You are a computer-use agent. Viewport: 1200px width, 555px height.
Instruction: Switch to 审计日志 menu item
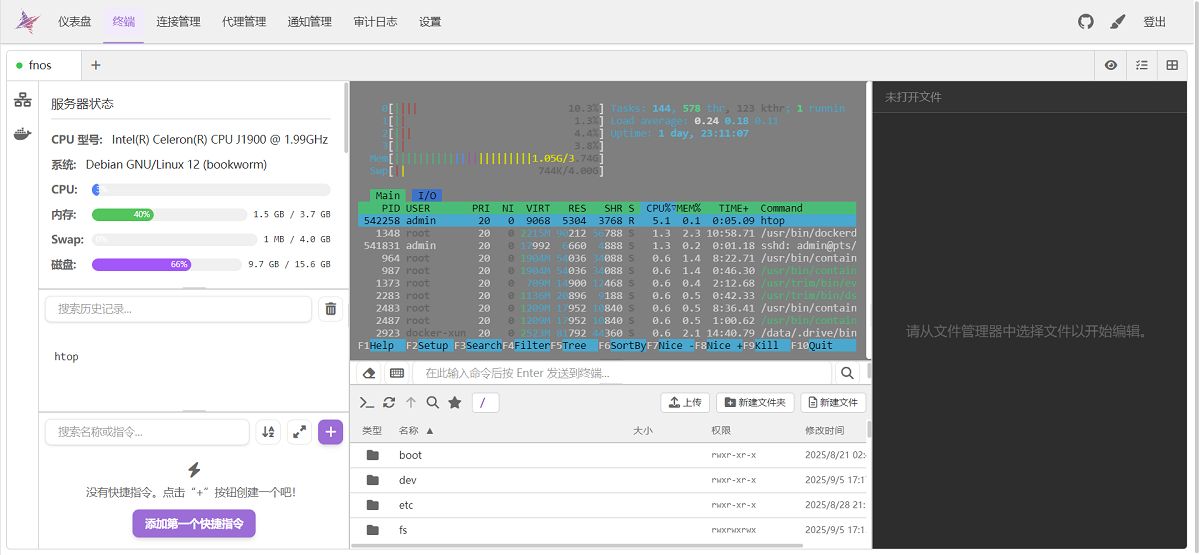click(x=375, y=21)
